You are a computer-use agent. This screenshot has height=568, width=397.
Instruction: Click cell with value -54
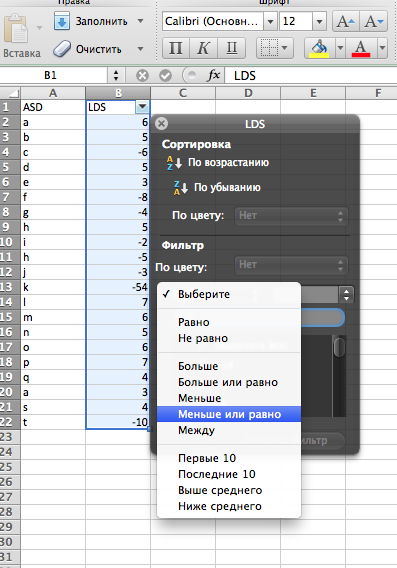coord(118,287)
